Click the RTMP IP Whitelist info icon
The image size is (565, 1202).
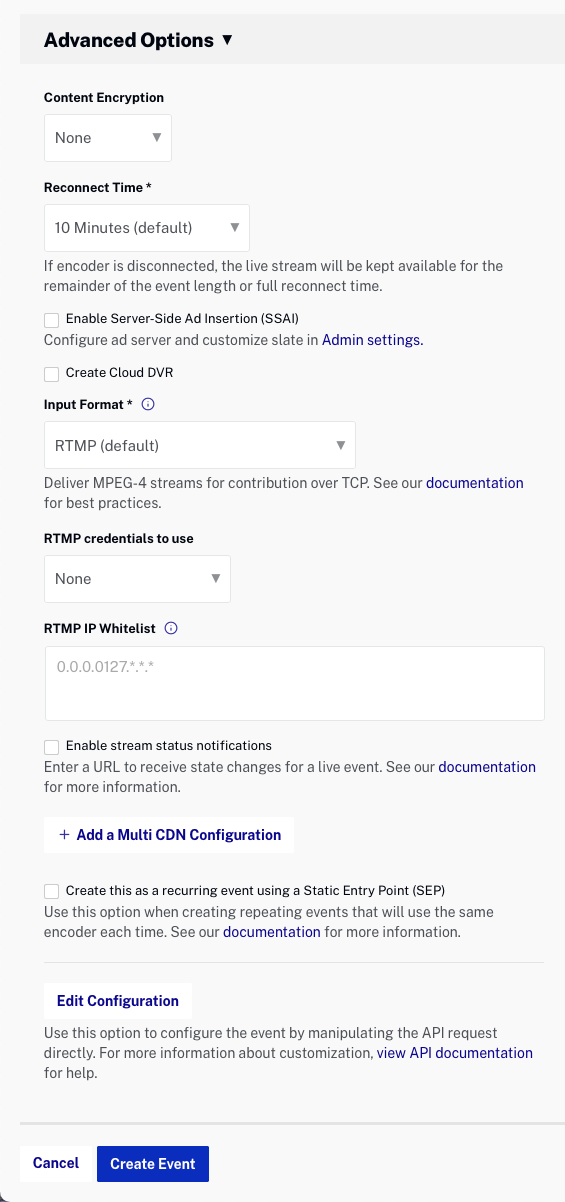coord(170,629)
